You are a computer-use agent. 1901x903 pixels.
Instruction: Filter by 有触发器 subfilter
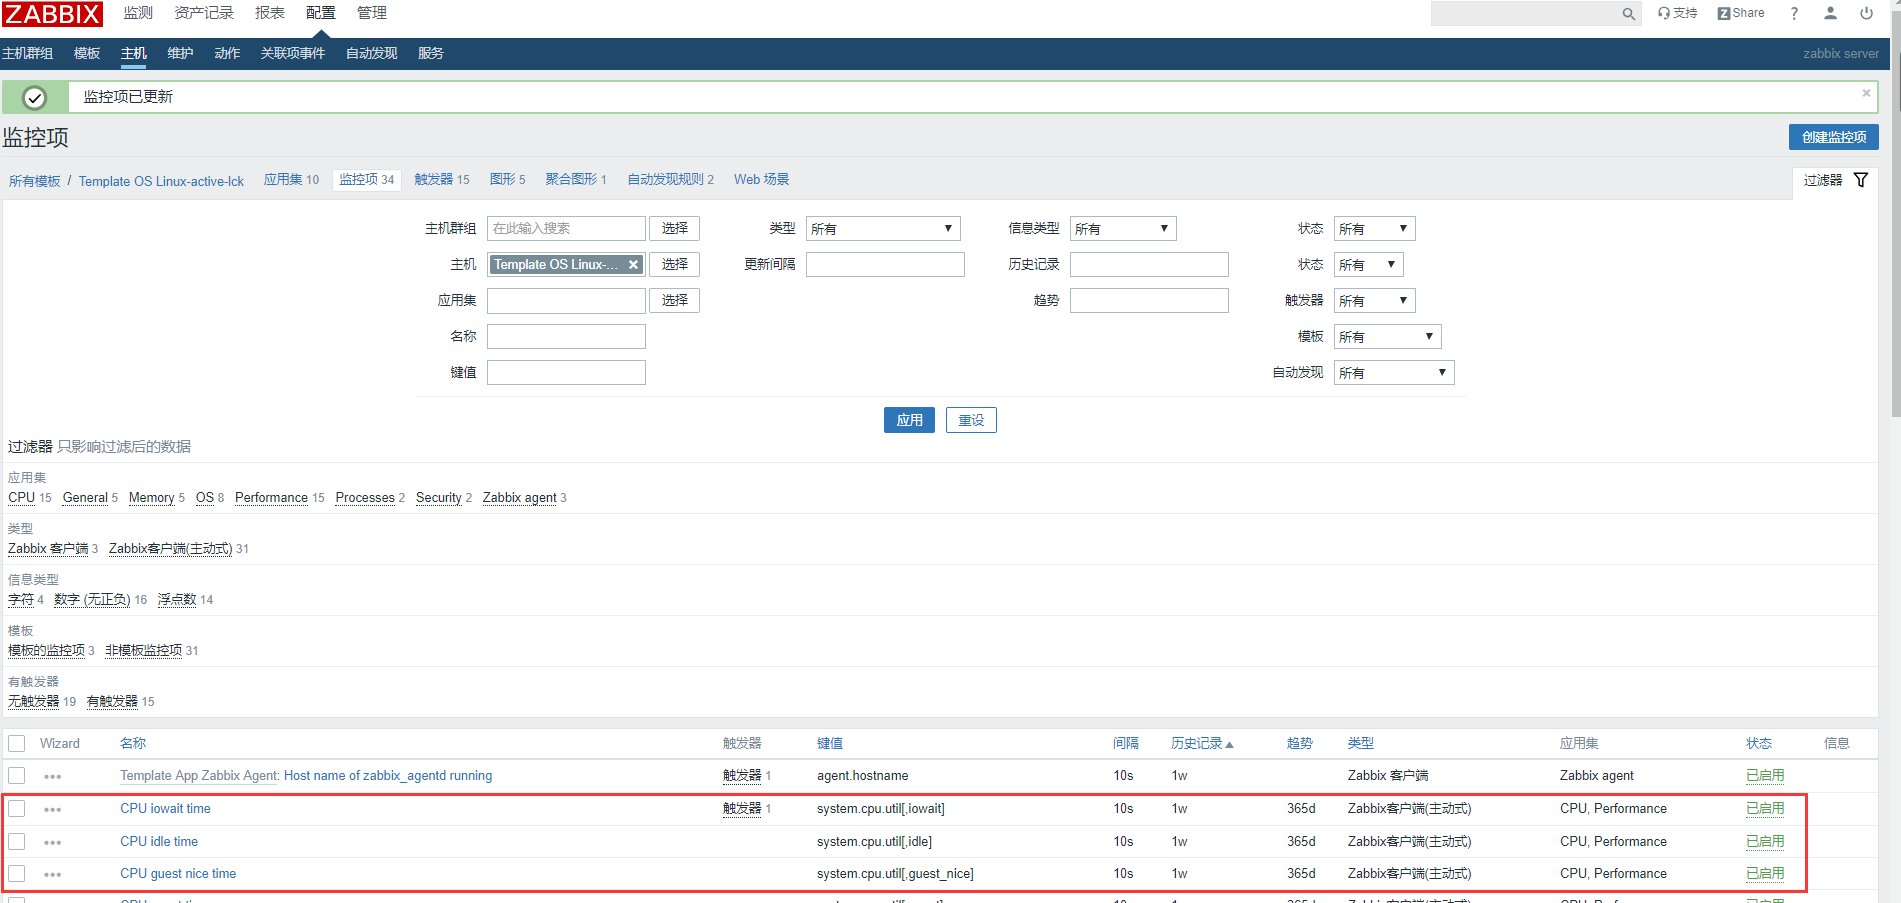pyautogui.click(x=112, y=702)
